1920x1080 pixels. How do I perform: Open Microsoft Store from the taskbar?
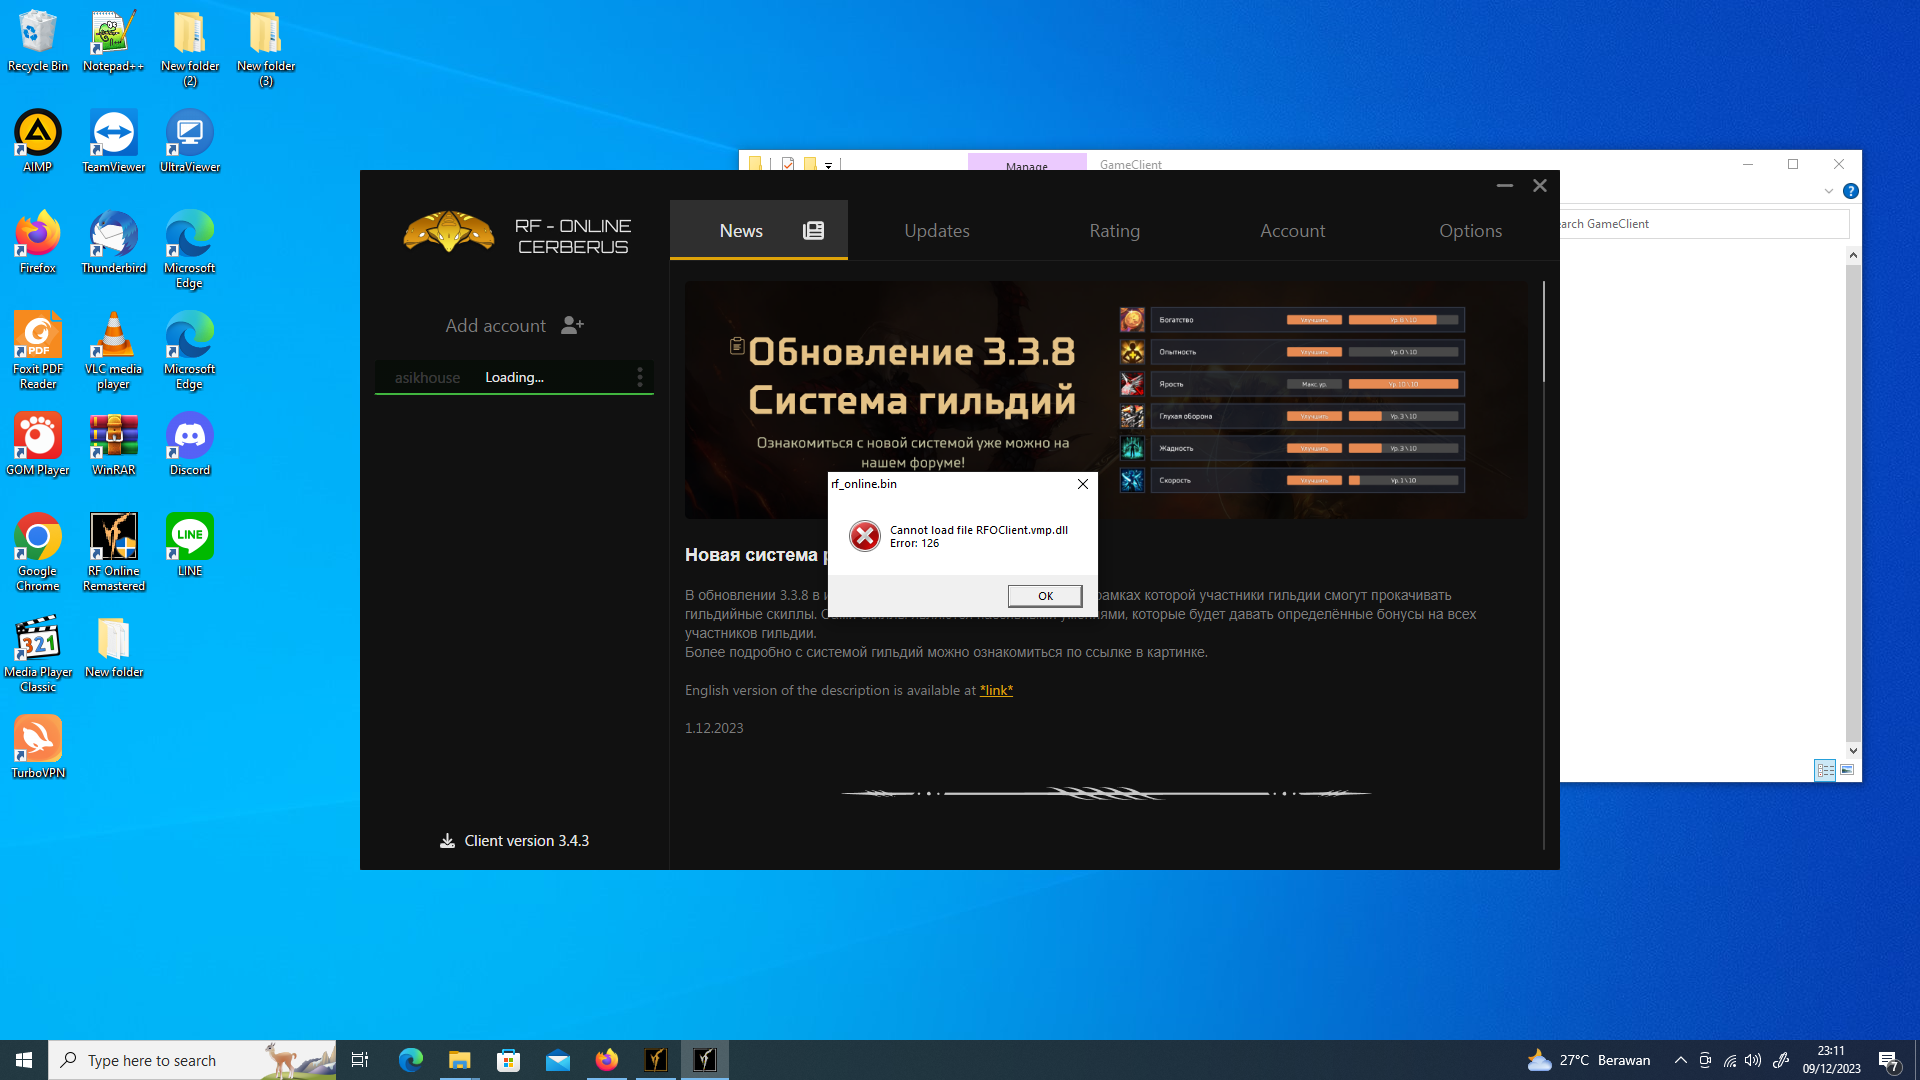508,1060
